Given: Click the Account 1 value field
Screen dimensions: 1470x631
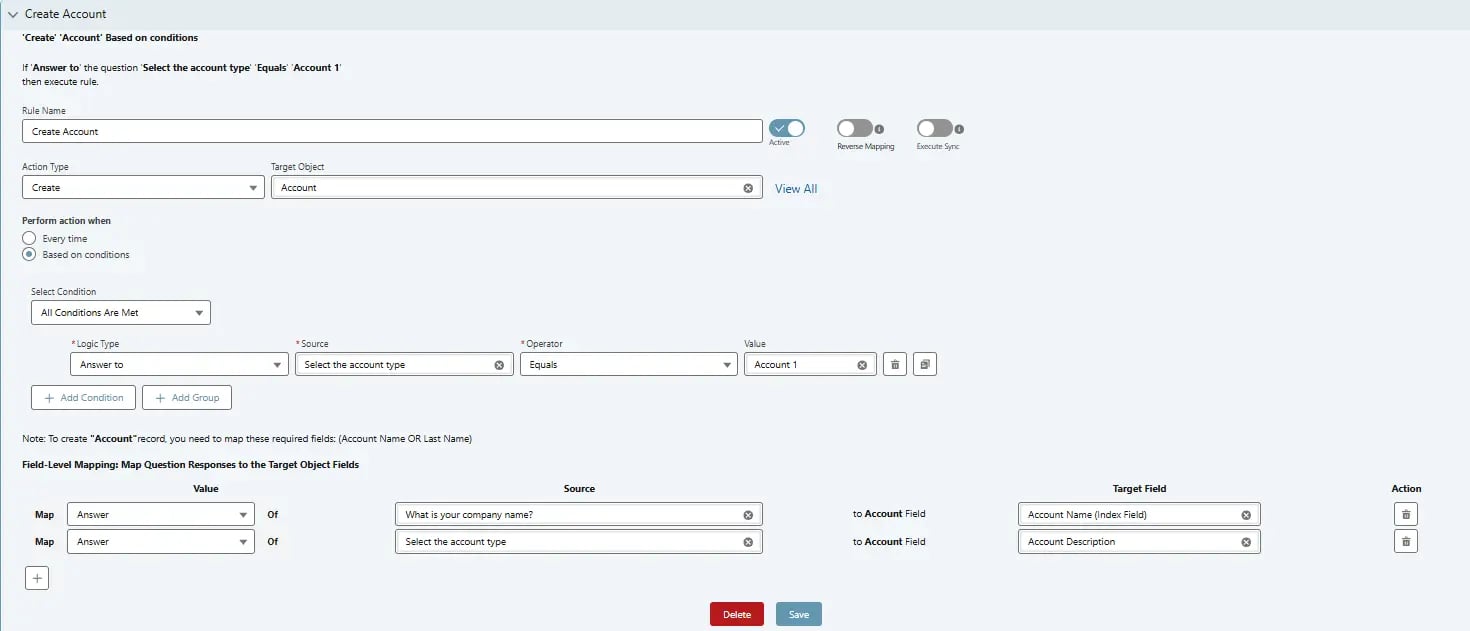Looking at the screenshot, I should tap(810, 364).
